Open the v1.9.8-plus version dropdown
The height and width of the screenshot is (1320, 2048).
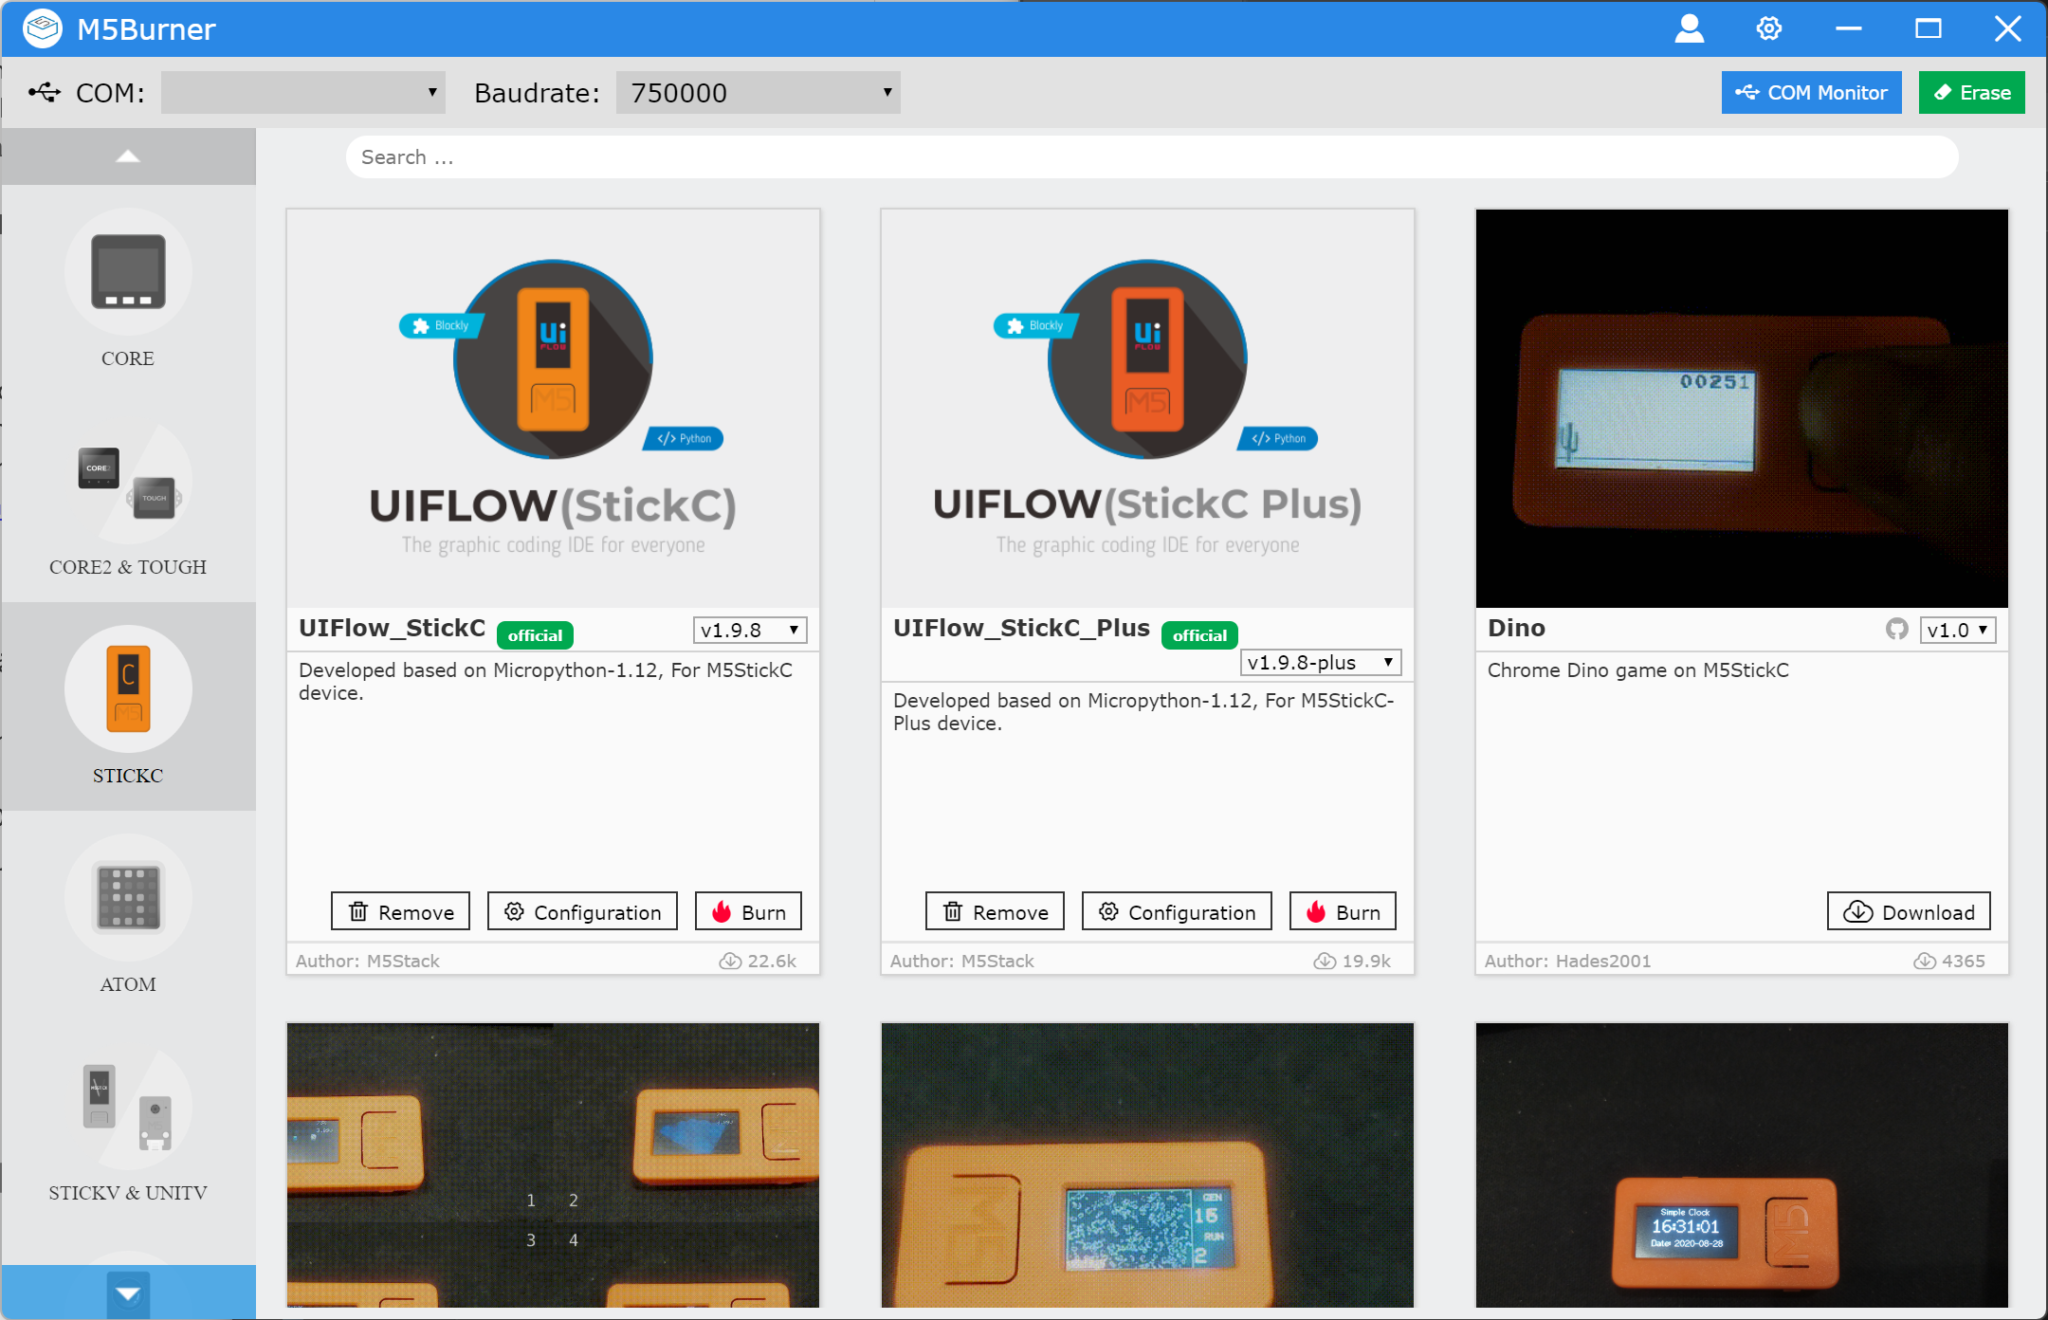click(x=1320, y=662)
